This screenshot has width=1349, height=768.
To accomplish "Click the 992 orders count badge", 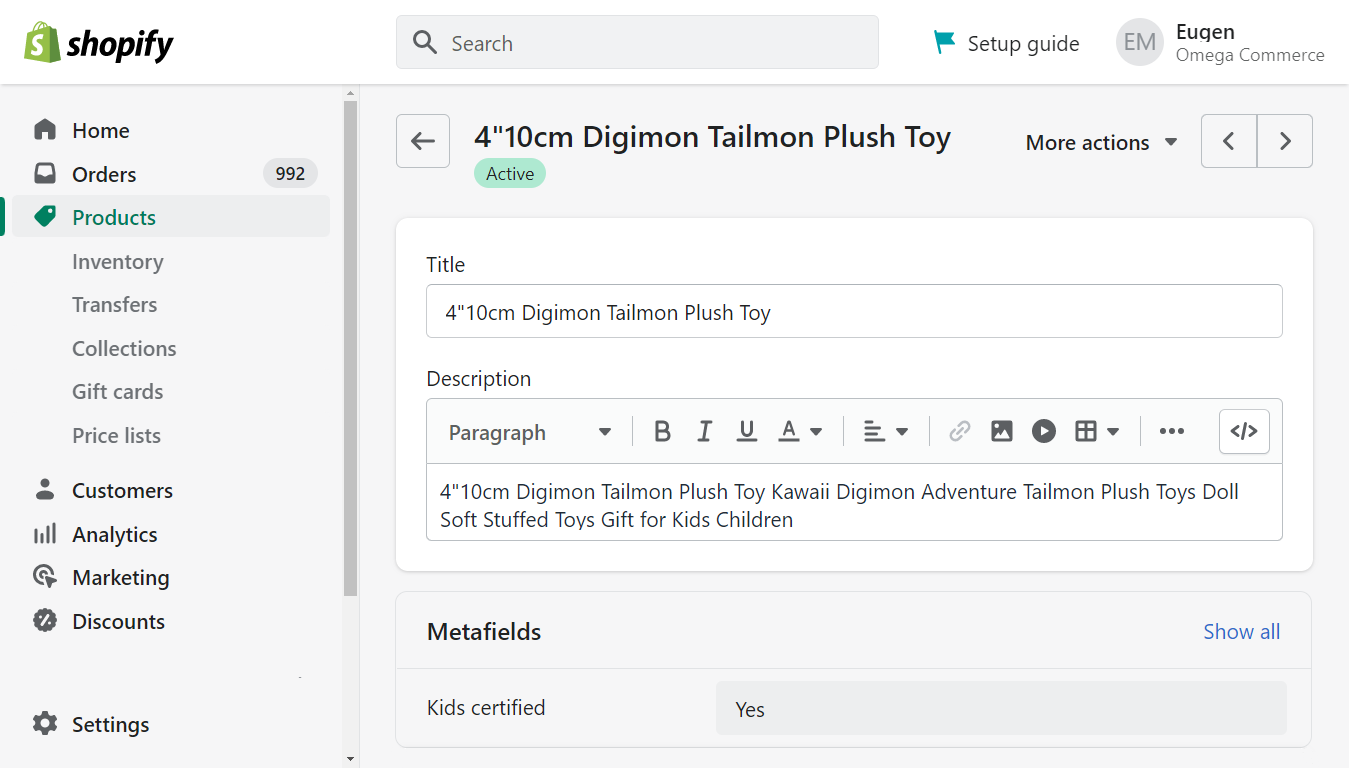I will point(290,173).
